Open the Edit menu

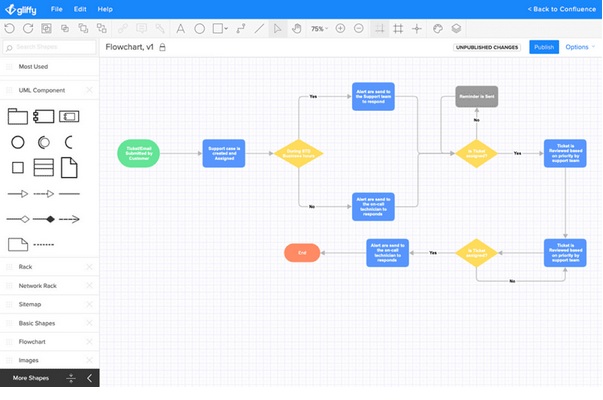pos(80,9)
